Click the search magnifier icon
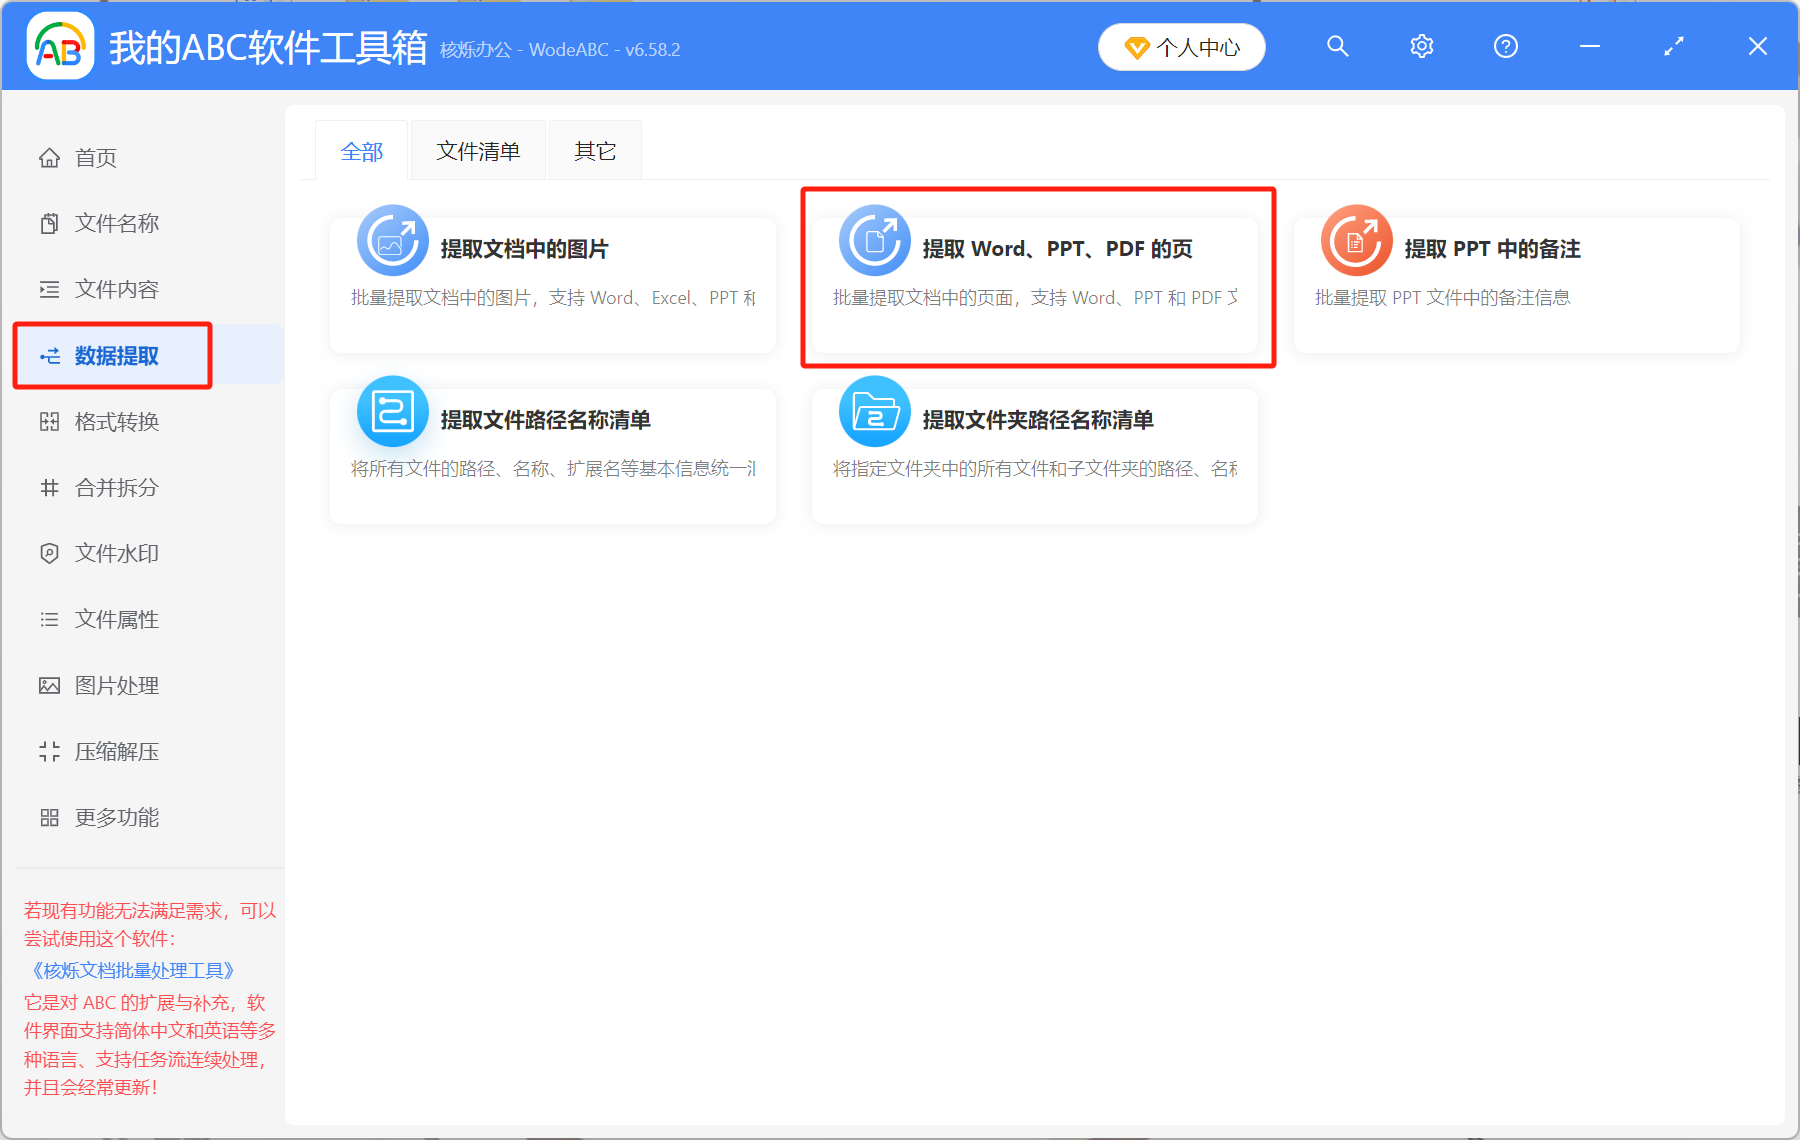The height and width of the screenshot is (1140, 1800). pos(1337,46)
